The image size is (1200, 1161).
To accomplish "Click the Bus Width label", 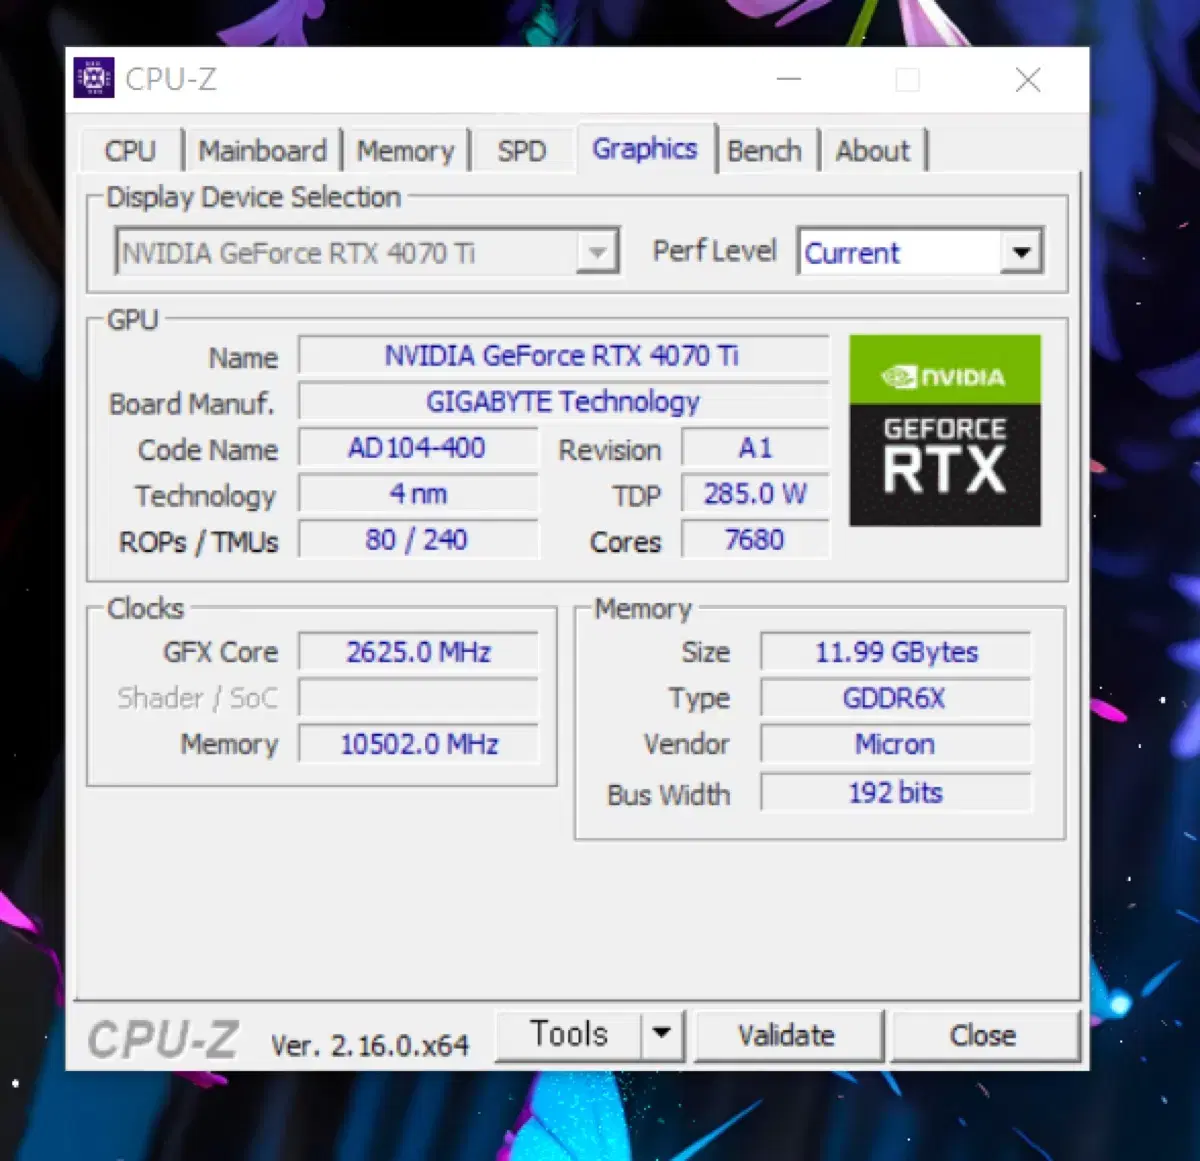I will 669,795.
